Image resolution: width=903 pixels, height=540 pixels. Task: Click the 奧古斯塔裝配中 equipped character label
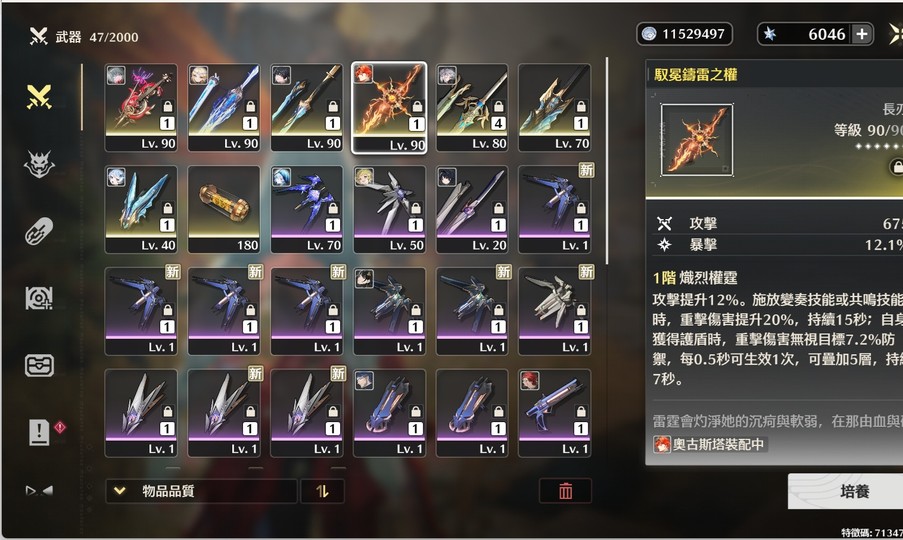710,444
